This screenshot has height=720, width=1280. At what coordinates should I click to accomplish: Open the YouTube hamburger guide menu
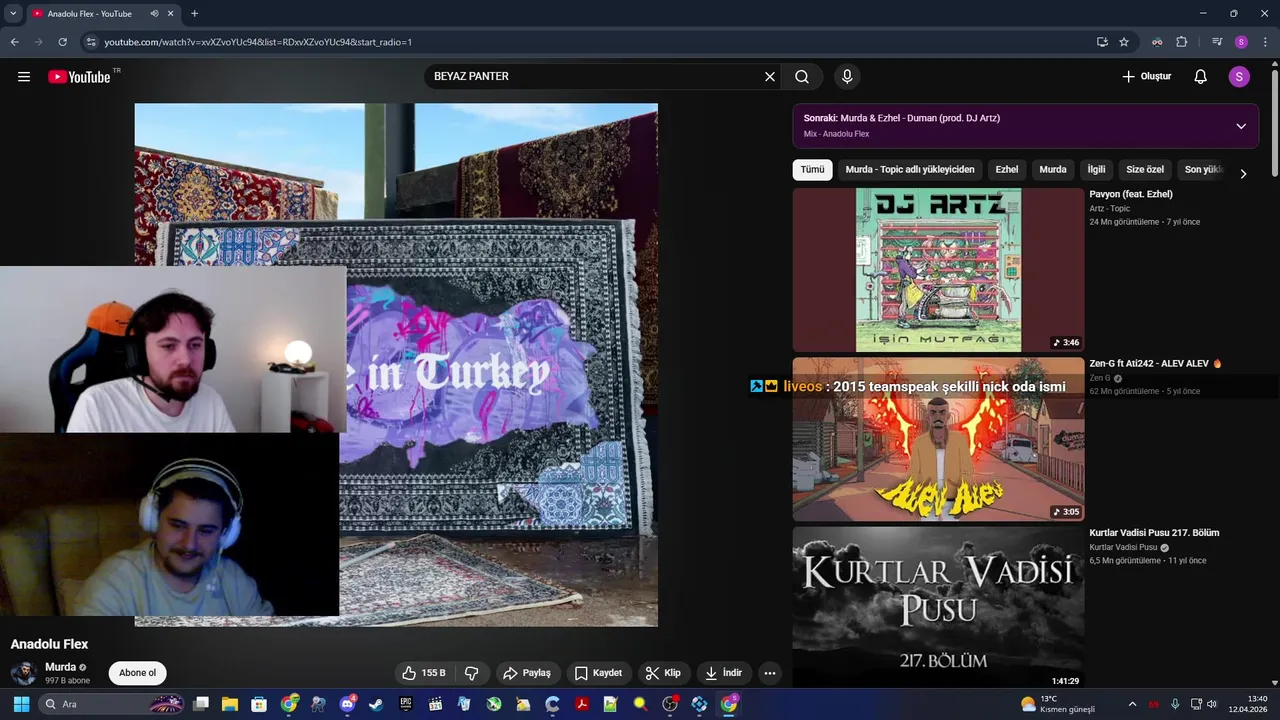(24, 77)
